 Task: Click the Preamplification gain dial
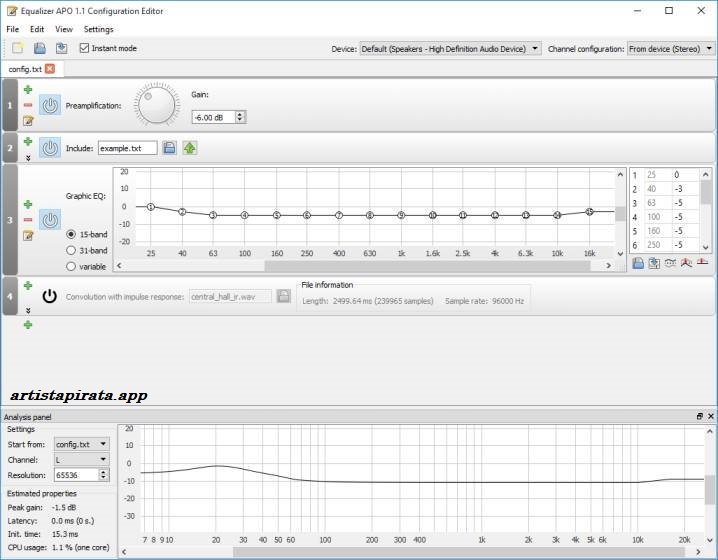pyautogui.click(x=157, y=105)
